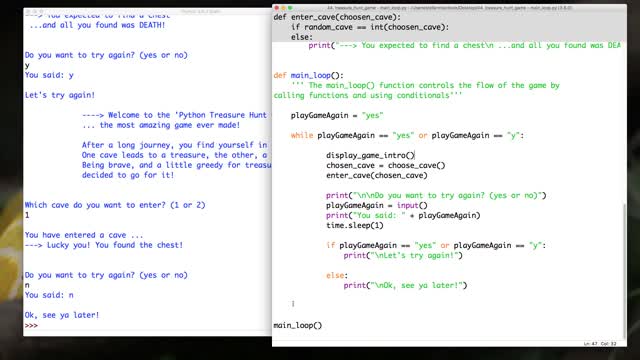Click shell line 'decided to go for it!'

click(x=128, y=175)
